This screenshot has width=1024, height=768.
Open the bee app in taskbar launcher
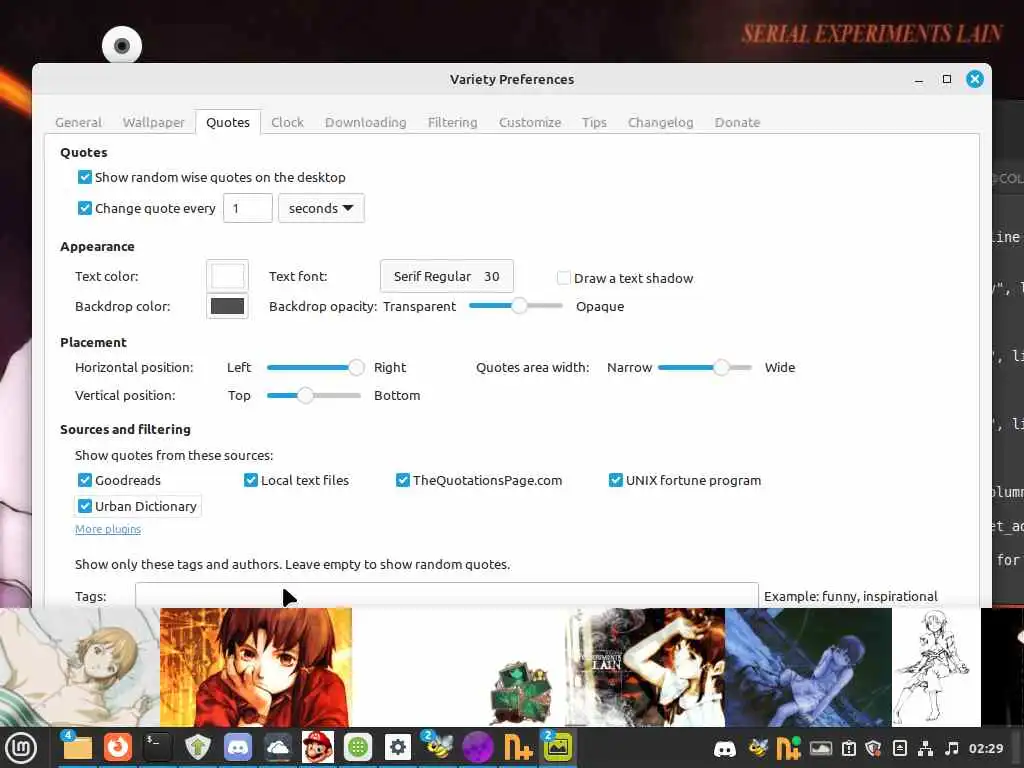(438, 747)
